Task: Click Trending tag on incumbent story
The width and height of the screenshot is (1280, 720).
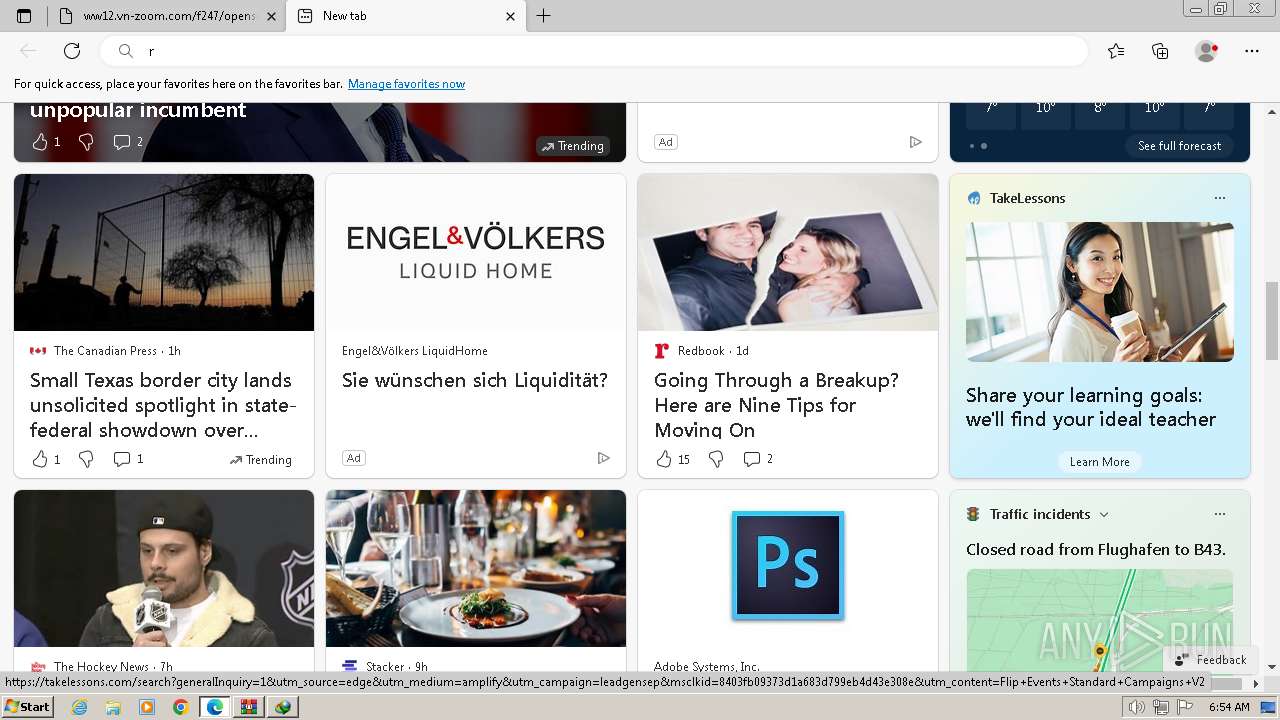Action: (573, 146)
